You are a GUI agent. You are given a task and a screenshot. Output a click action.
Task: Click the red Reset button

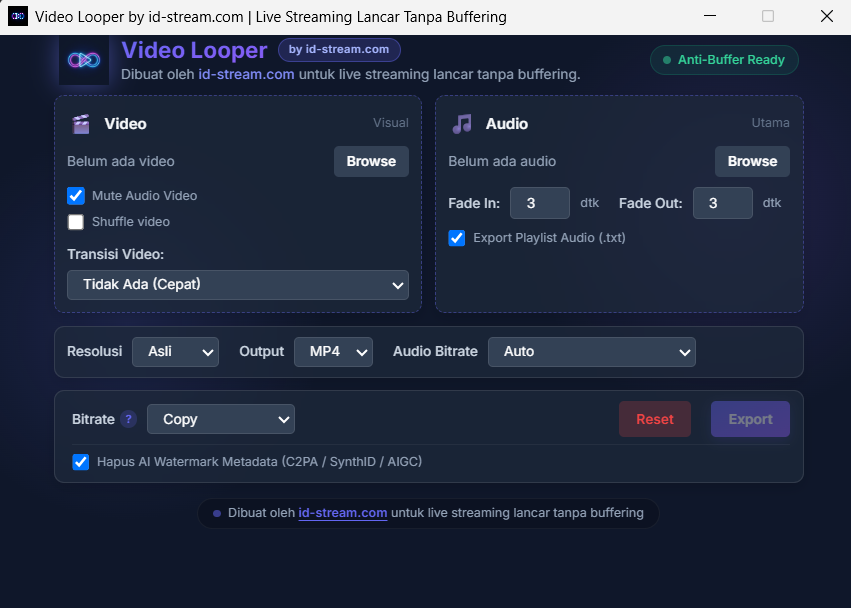655,419
